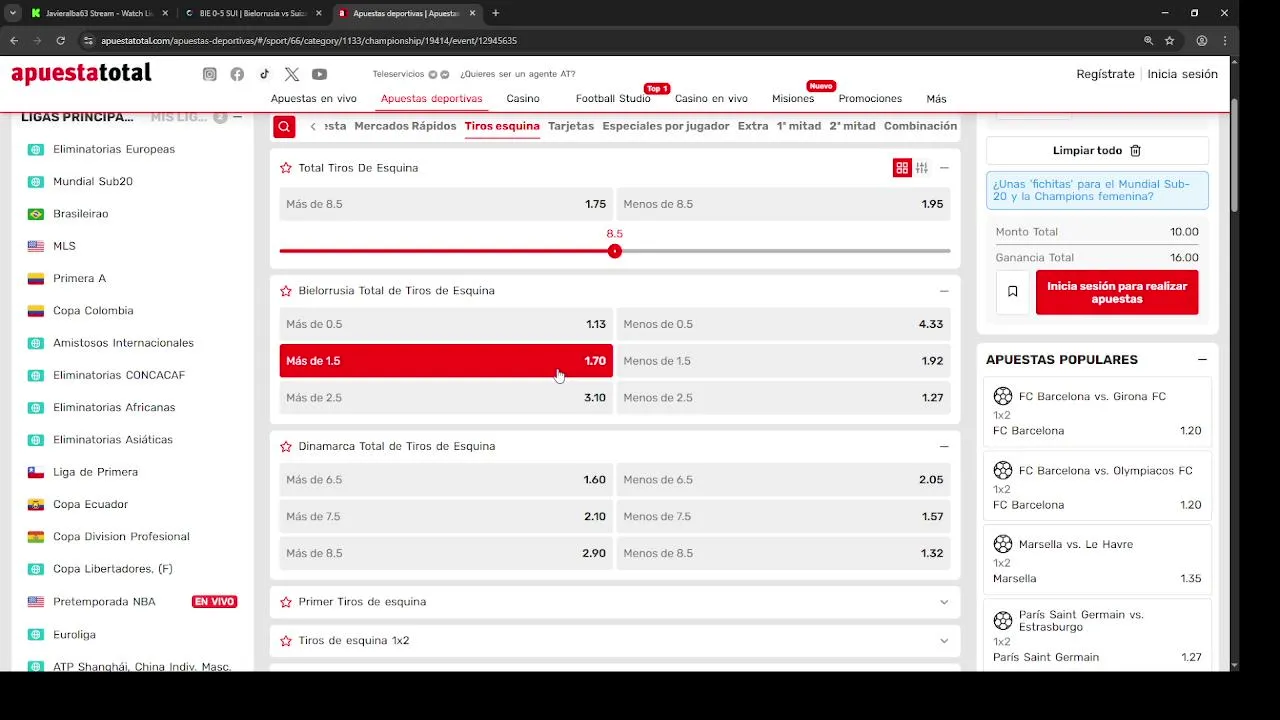This screenshot has width=1280, height=720.
Task: Switch to the Mercados Rápidos tab
Action: [405, 126]
